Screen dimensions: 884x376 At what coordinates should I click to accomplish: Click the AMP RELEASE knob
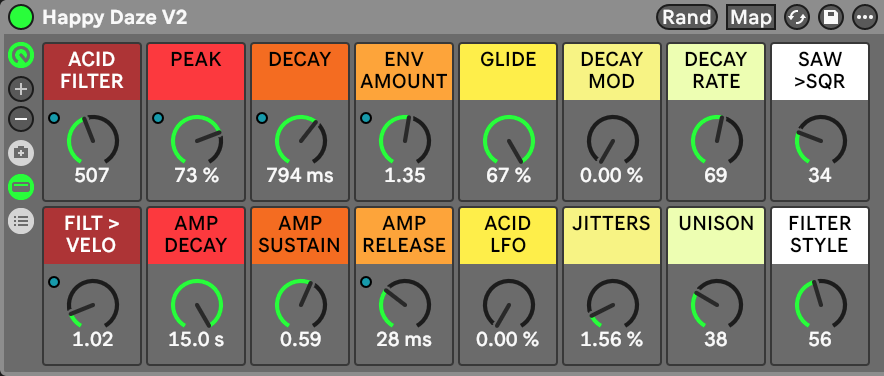click(404, 303)
